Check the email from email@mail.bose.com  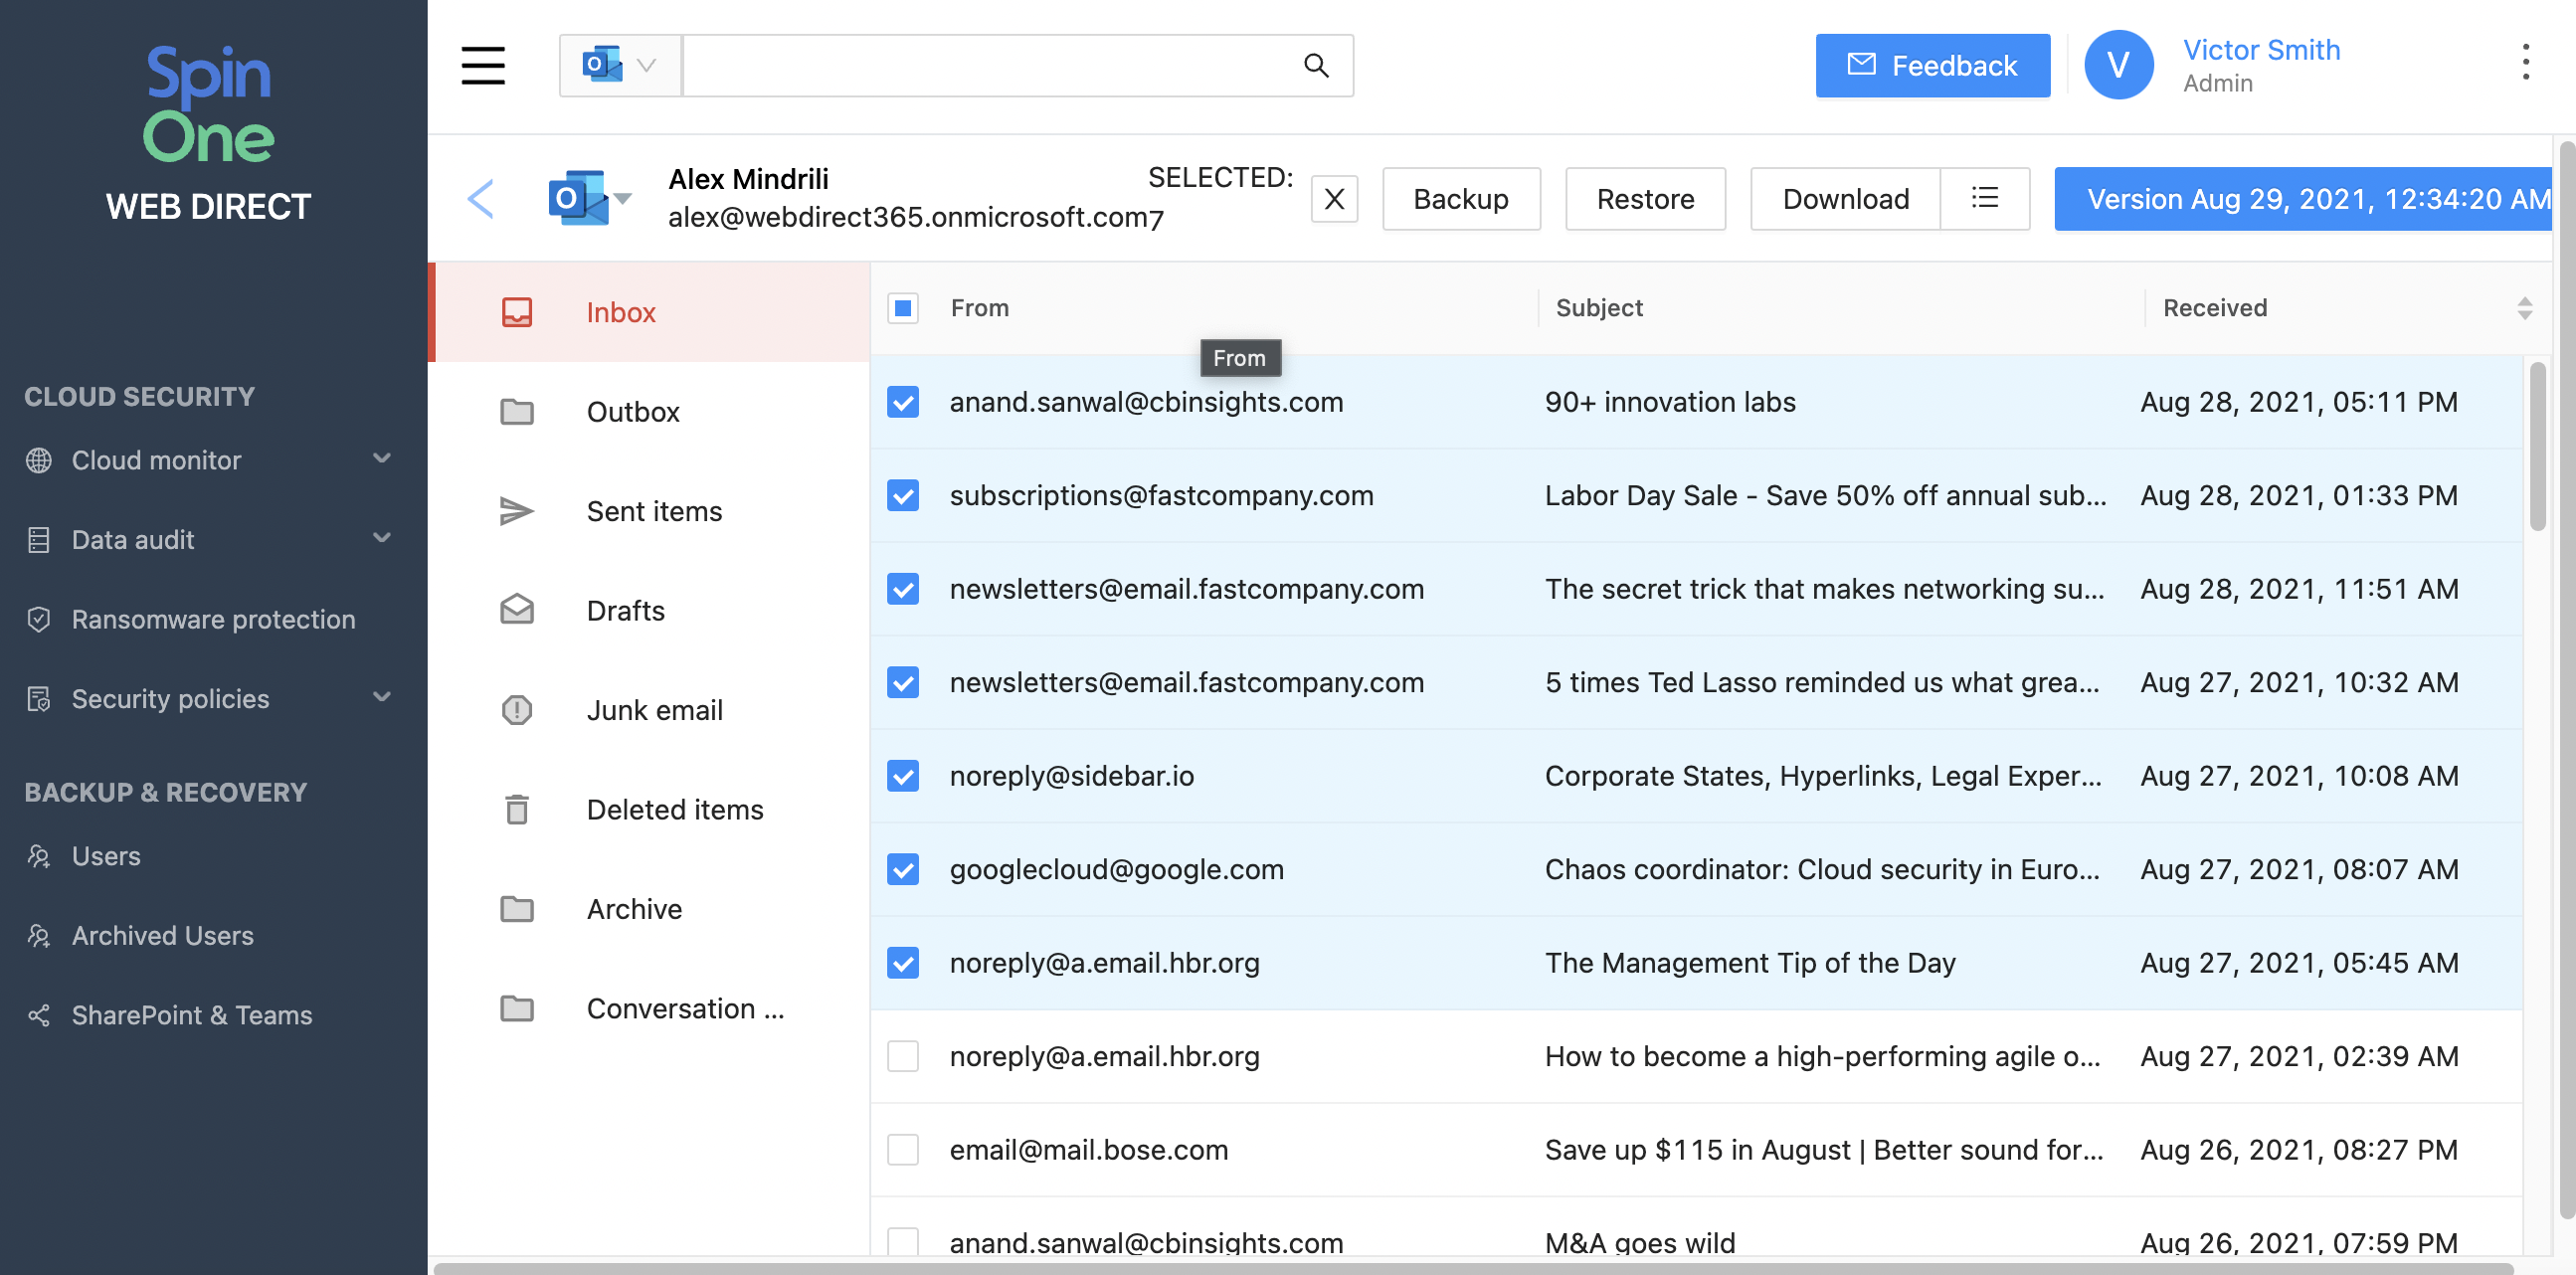click(x=902, y=1149)
